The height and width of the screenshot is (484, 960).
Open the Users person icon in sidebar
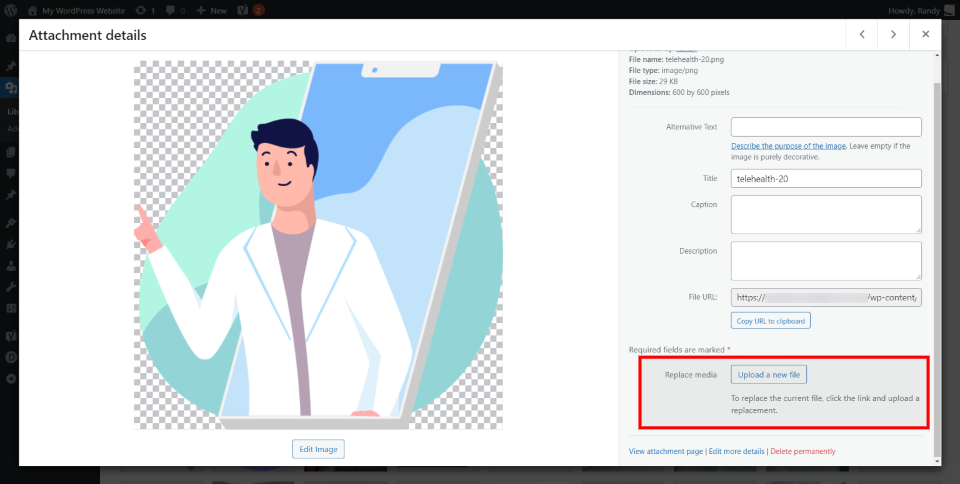tap(10, 266)
